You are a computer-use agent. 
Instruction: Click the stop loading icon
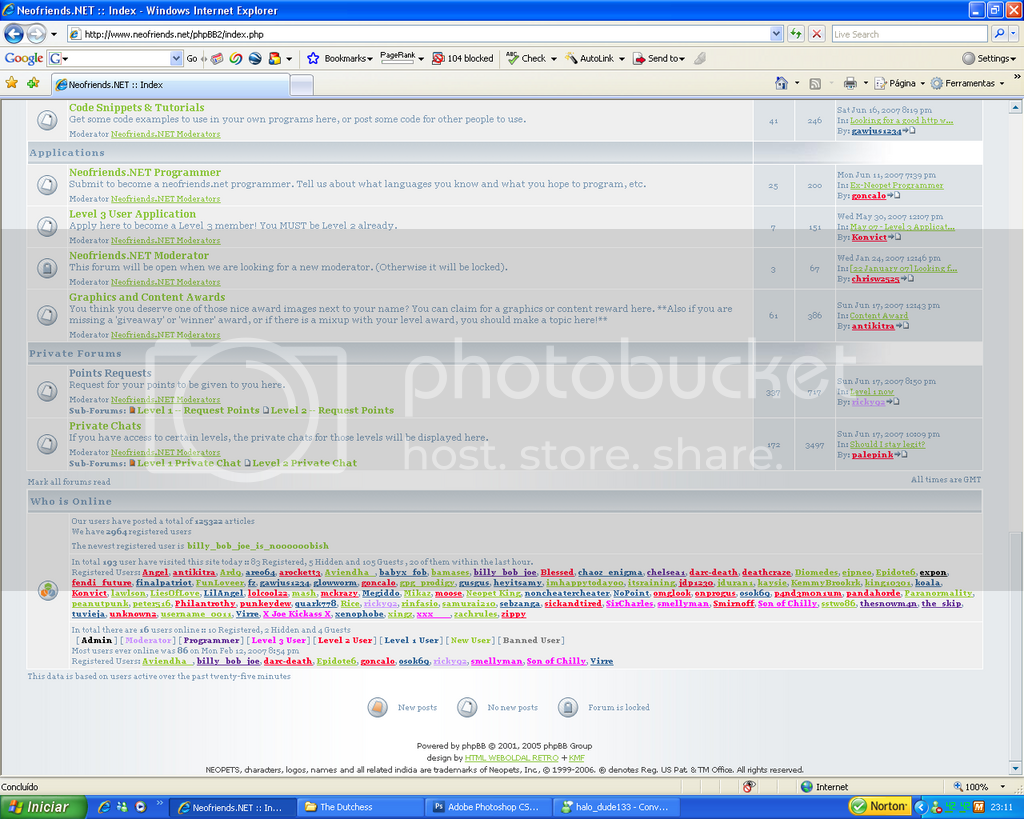(817, 33)
